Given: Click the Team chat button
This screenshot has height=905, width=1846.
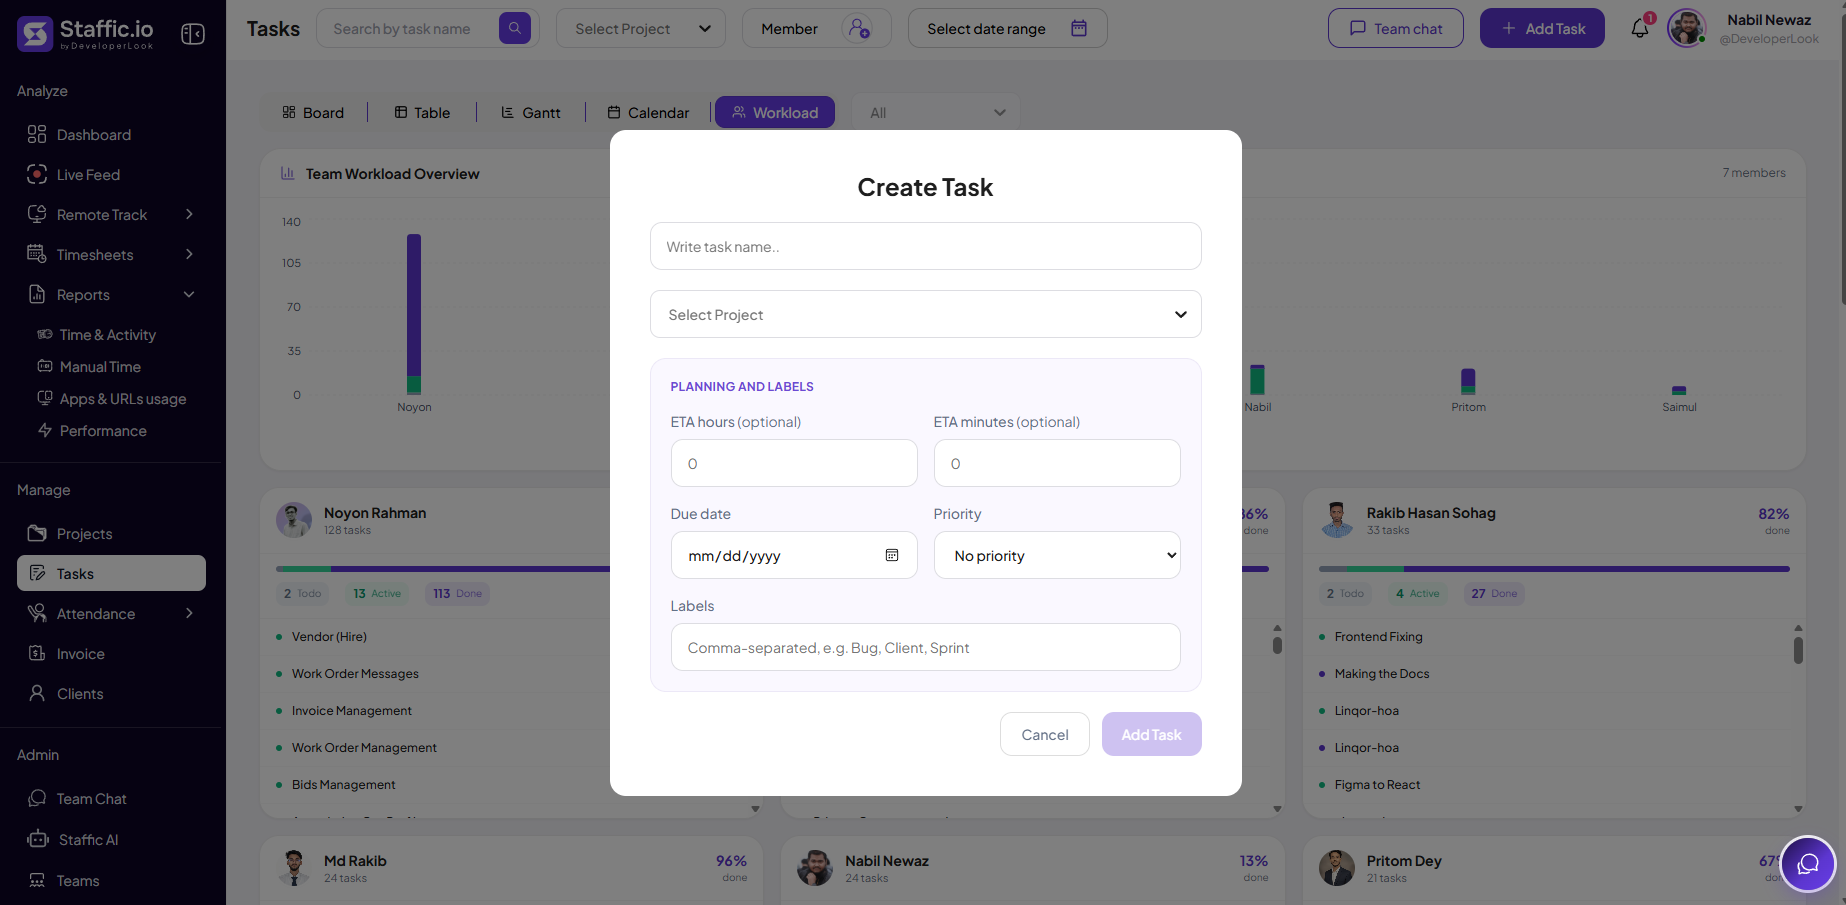Looking at the screenshot, I should pyautogui.click(x=1396, y=28).
